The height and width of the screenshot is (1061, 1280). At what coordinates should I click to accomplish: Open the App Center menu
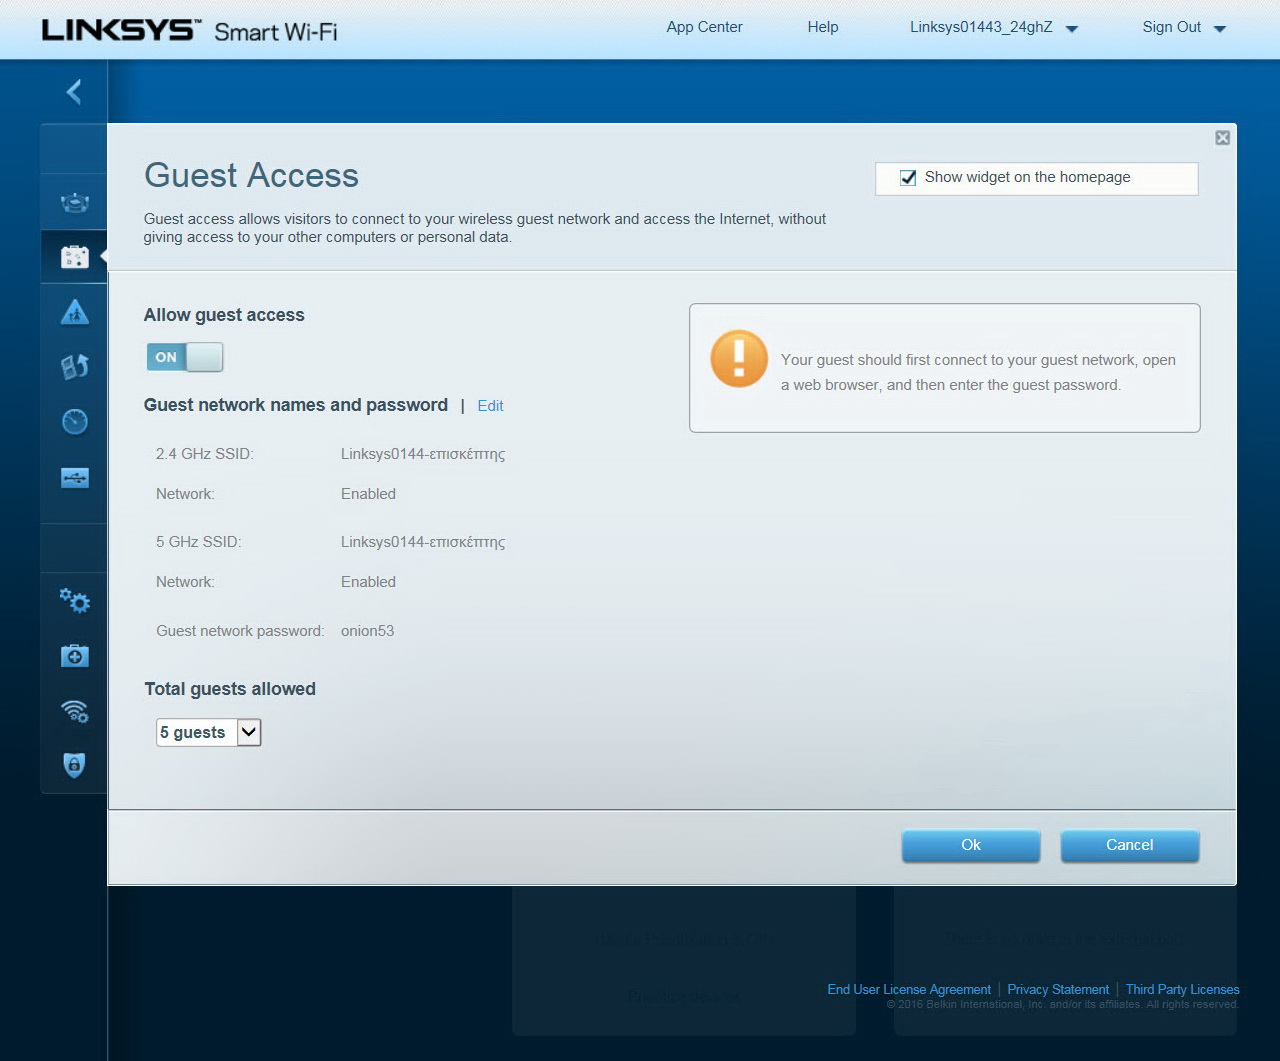704,27
